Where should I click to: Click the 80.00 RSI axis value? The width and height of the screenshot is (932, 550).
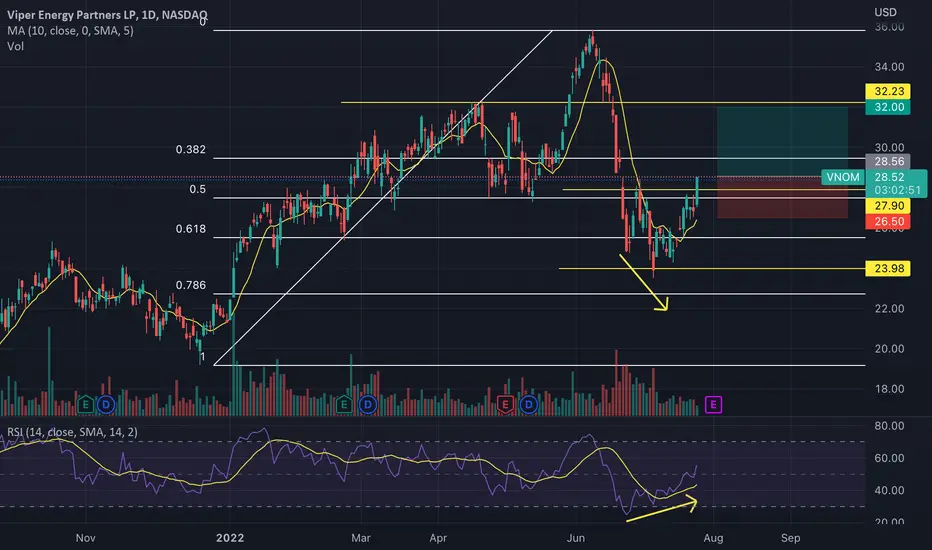889,426
